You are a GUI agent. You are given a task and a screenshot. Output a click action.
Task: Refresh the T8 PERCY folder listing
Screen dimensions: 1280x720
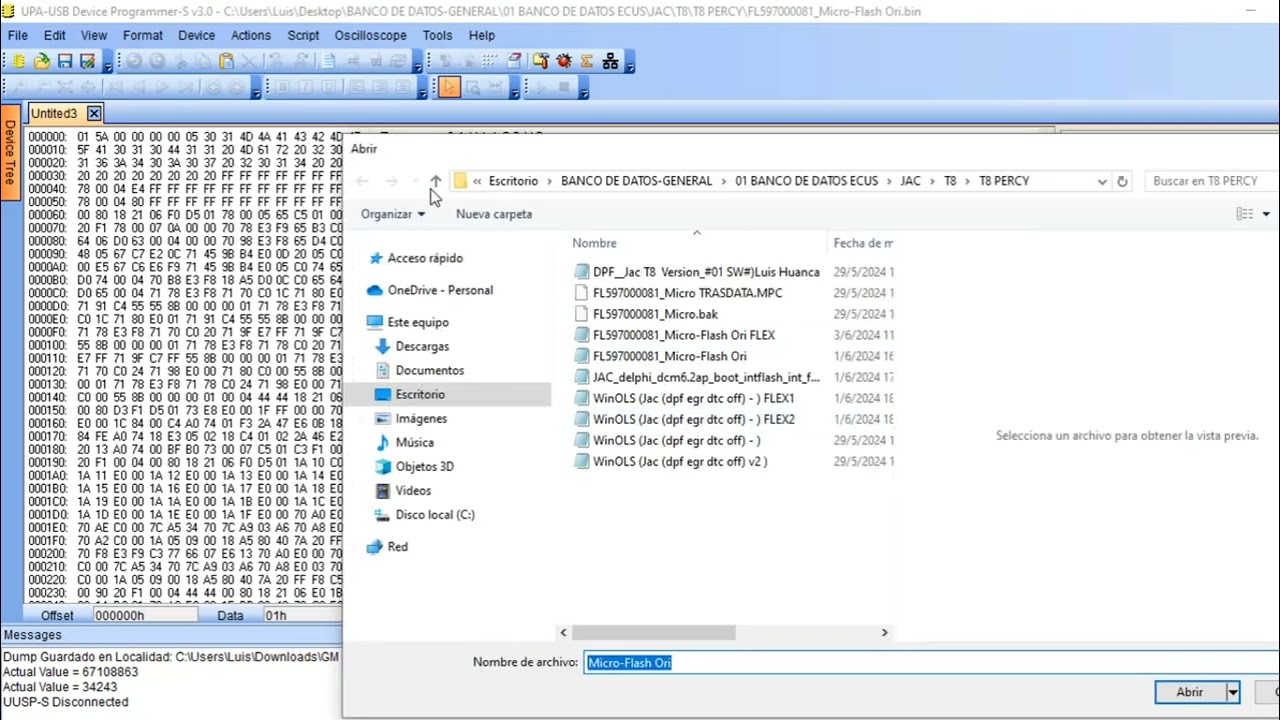click(x=1122, y=181)
